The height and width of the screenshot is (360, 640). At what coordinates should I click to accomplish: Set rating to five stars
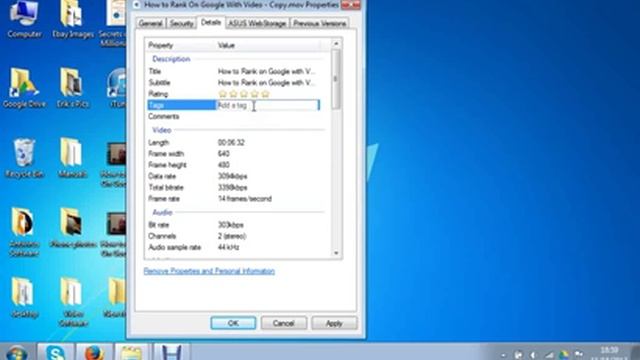[265, 94]
